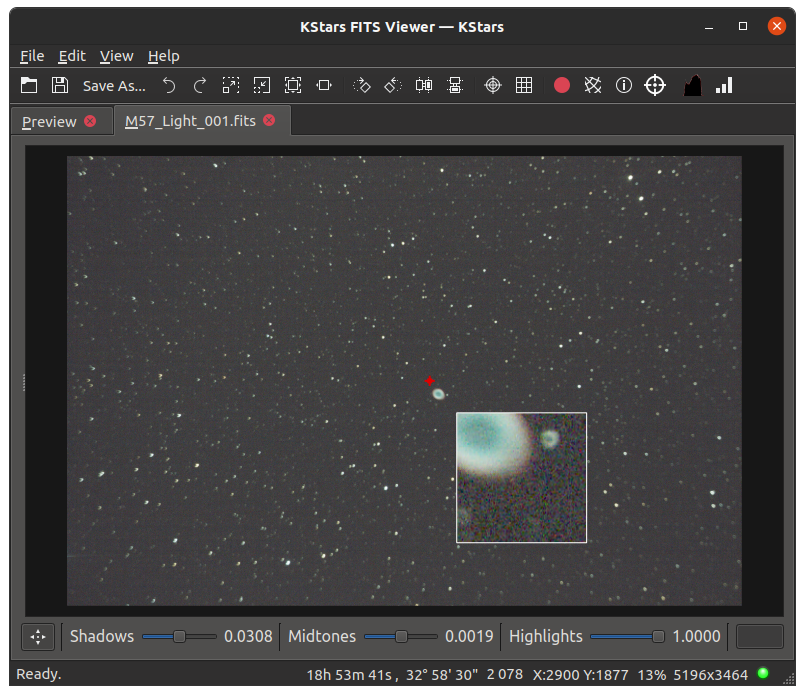Screen dimensions: 805x695
Task: Click the empty button right of Highlights value
Action: point(760,636)
